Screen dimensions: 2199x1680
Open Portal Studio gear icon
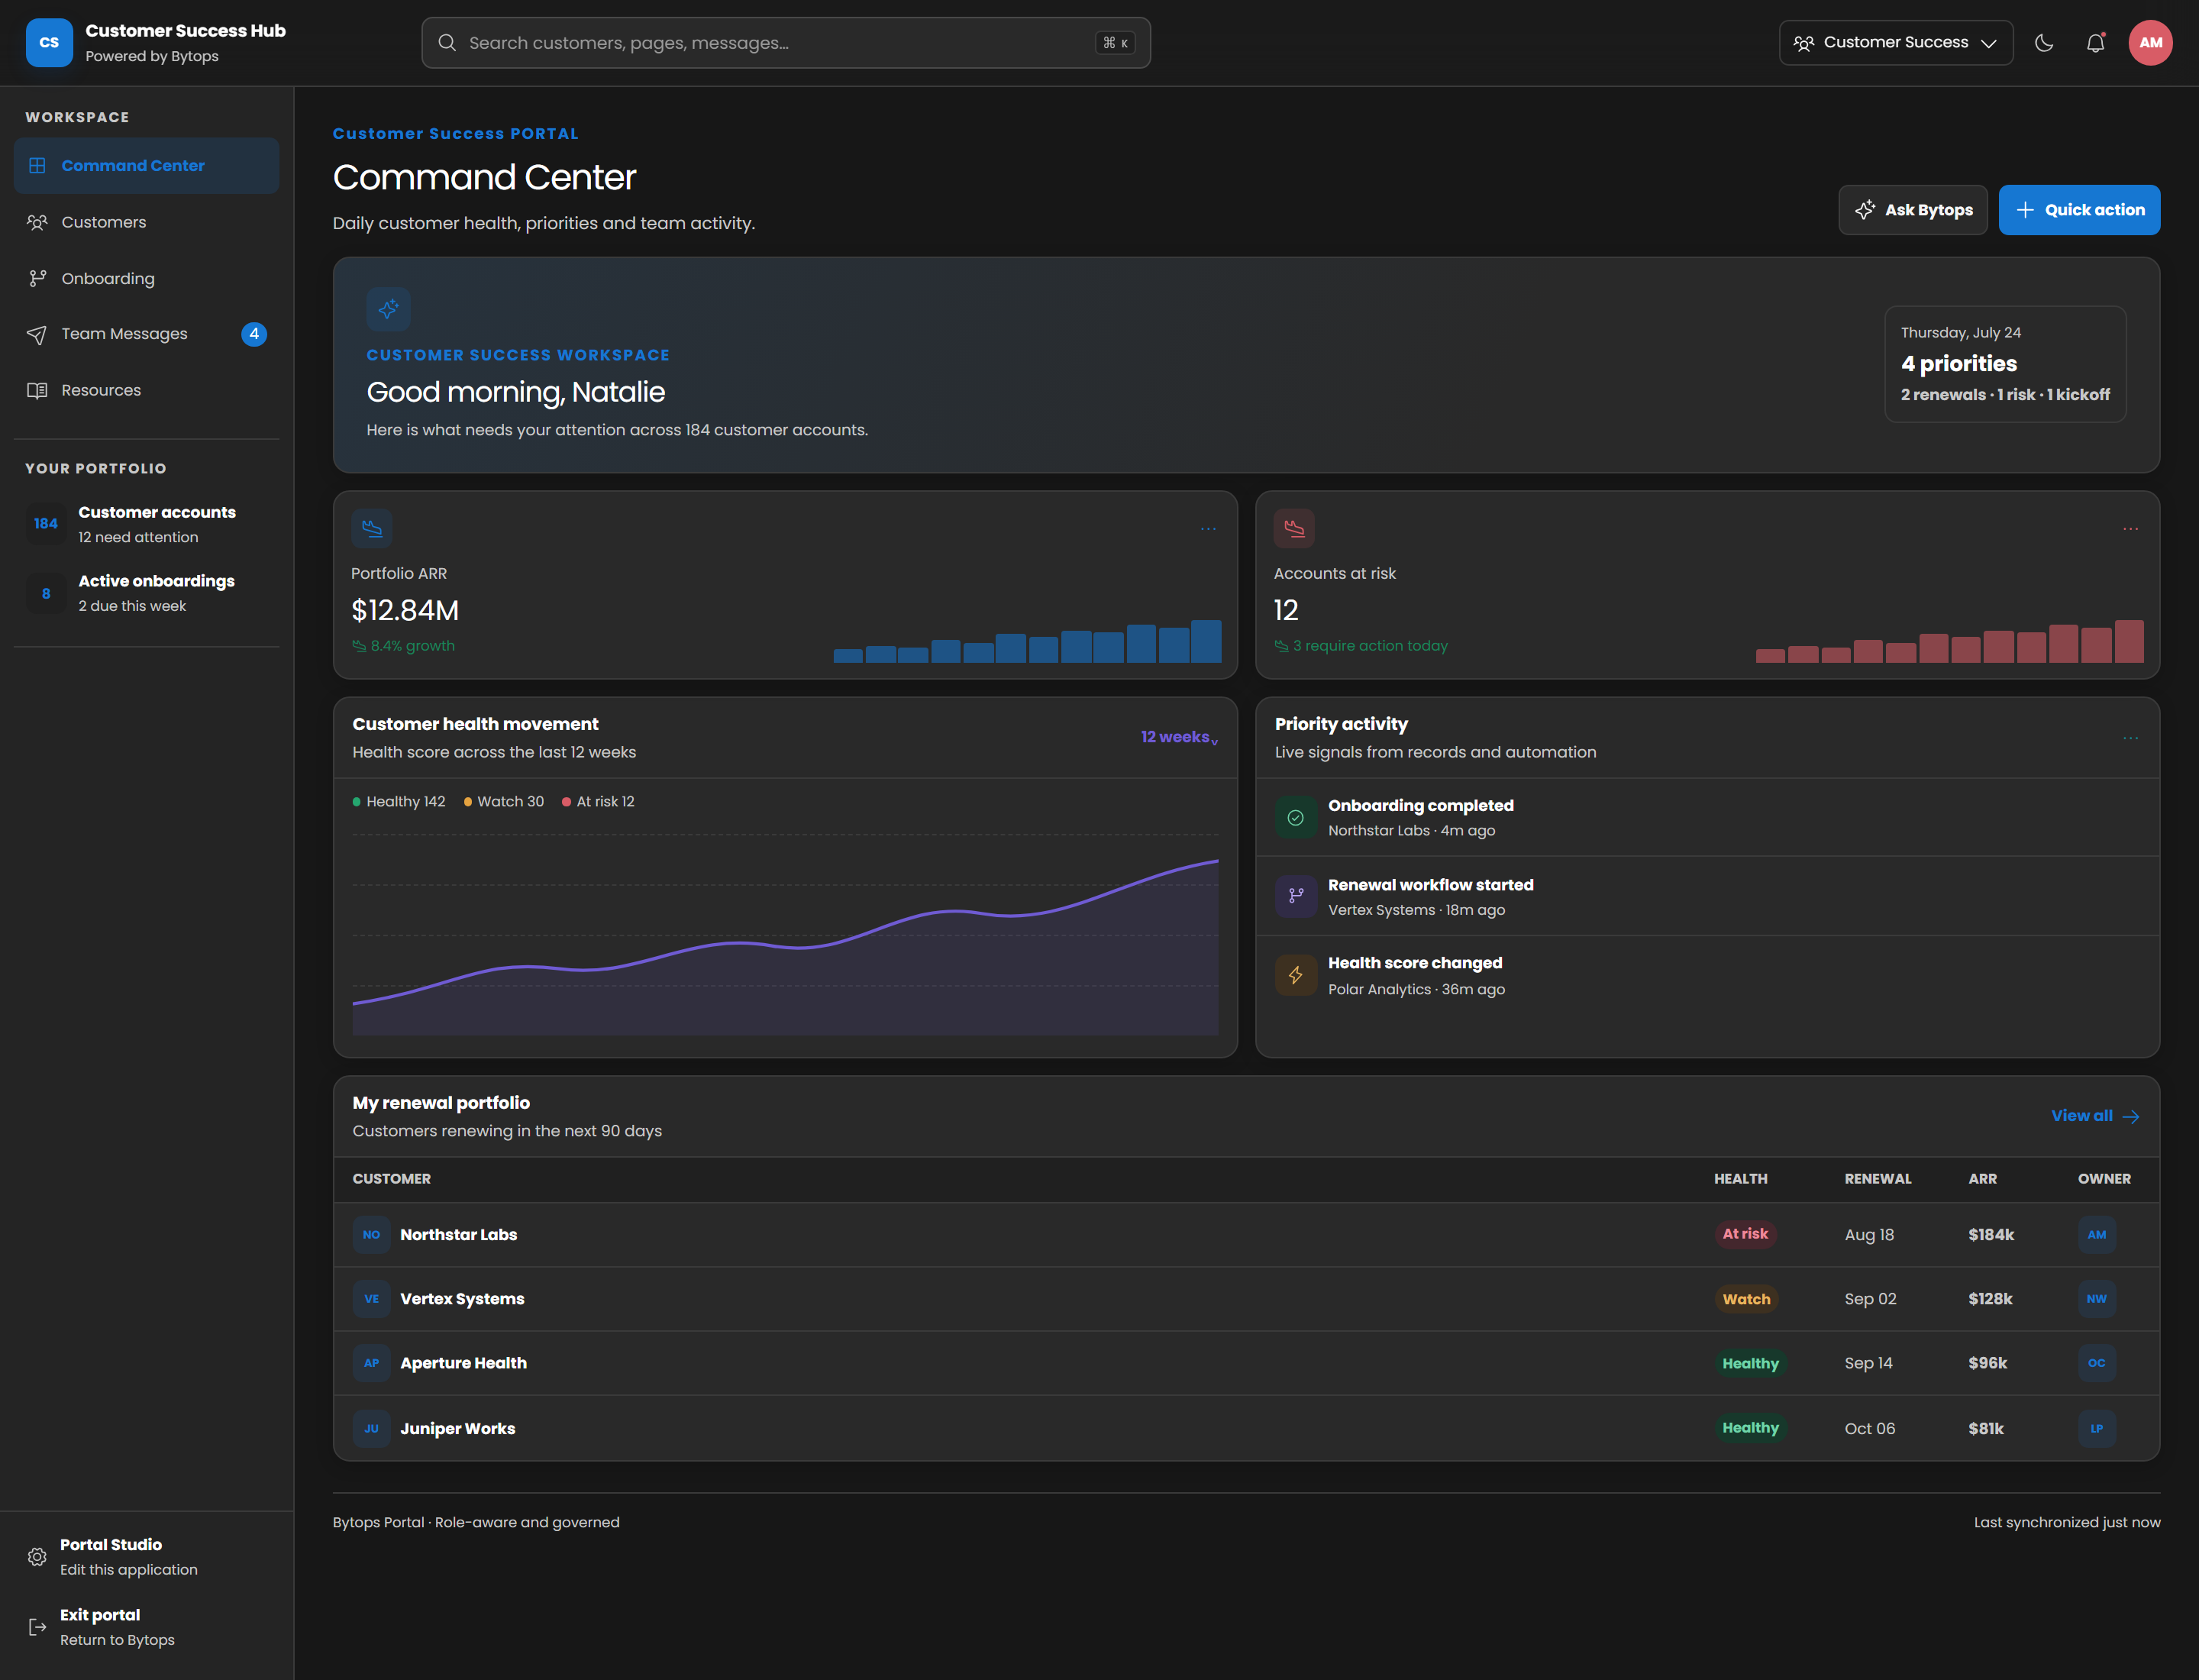click(37, 1557)
